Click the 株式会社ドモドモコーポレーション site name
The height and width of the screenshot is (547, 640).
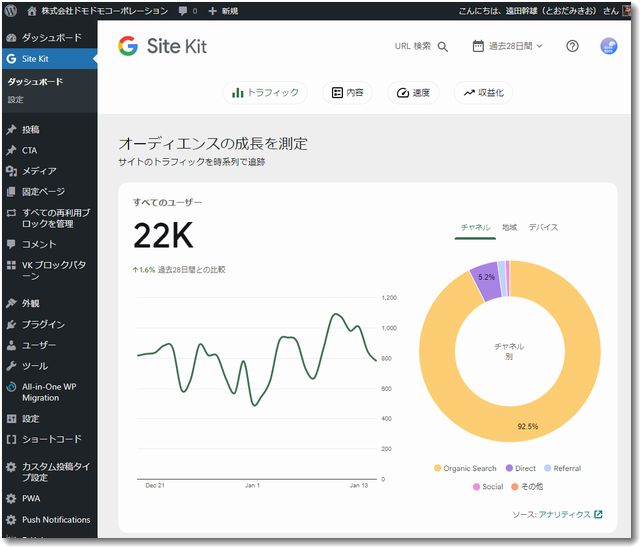point(104,11)
